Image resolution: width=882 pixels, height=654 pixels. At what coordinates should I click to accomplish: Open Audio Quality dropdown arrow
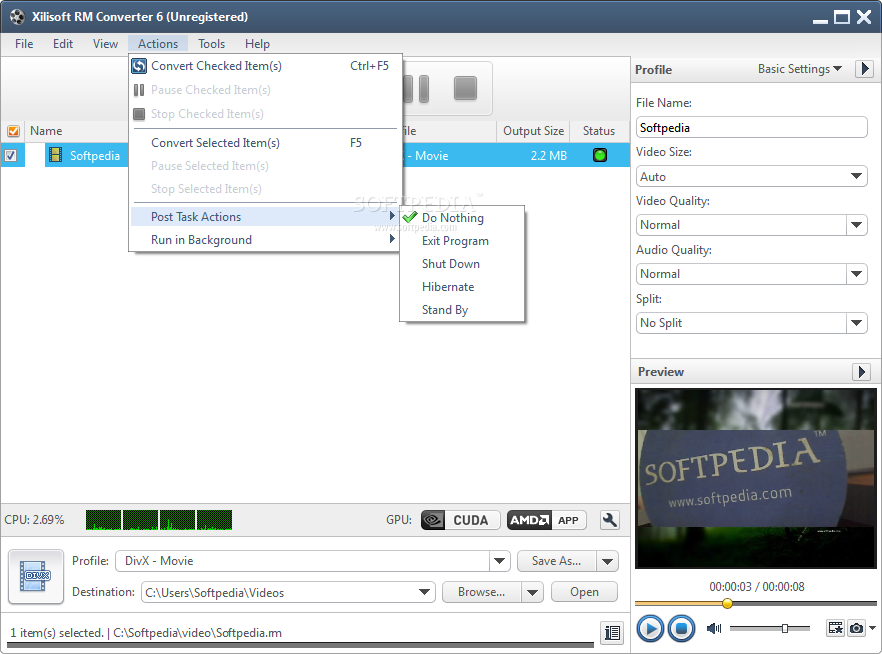856,274
